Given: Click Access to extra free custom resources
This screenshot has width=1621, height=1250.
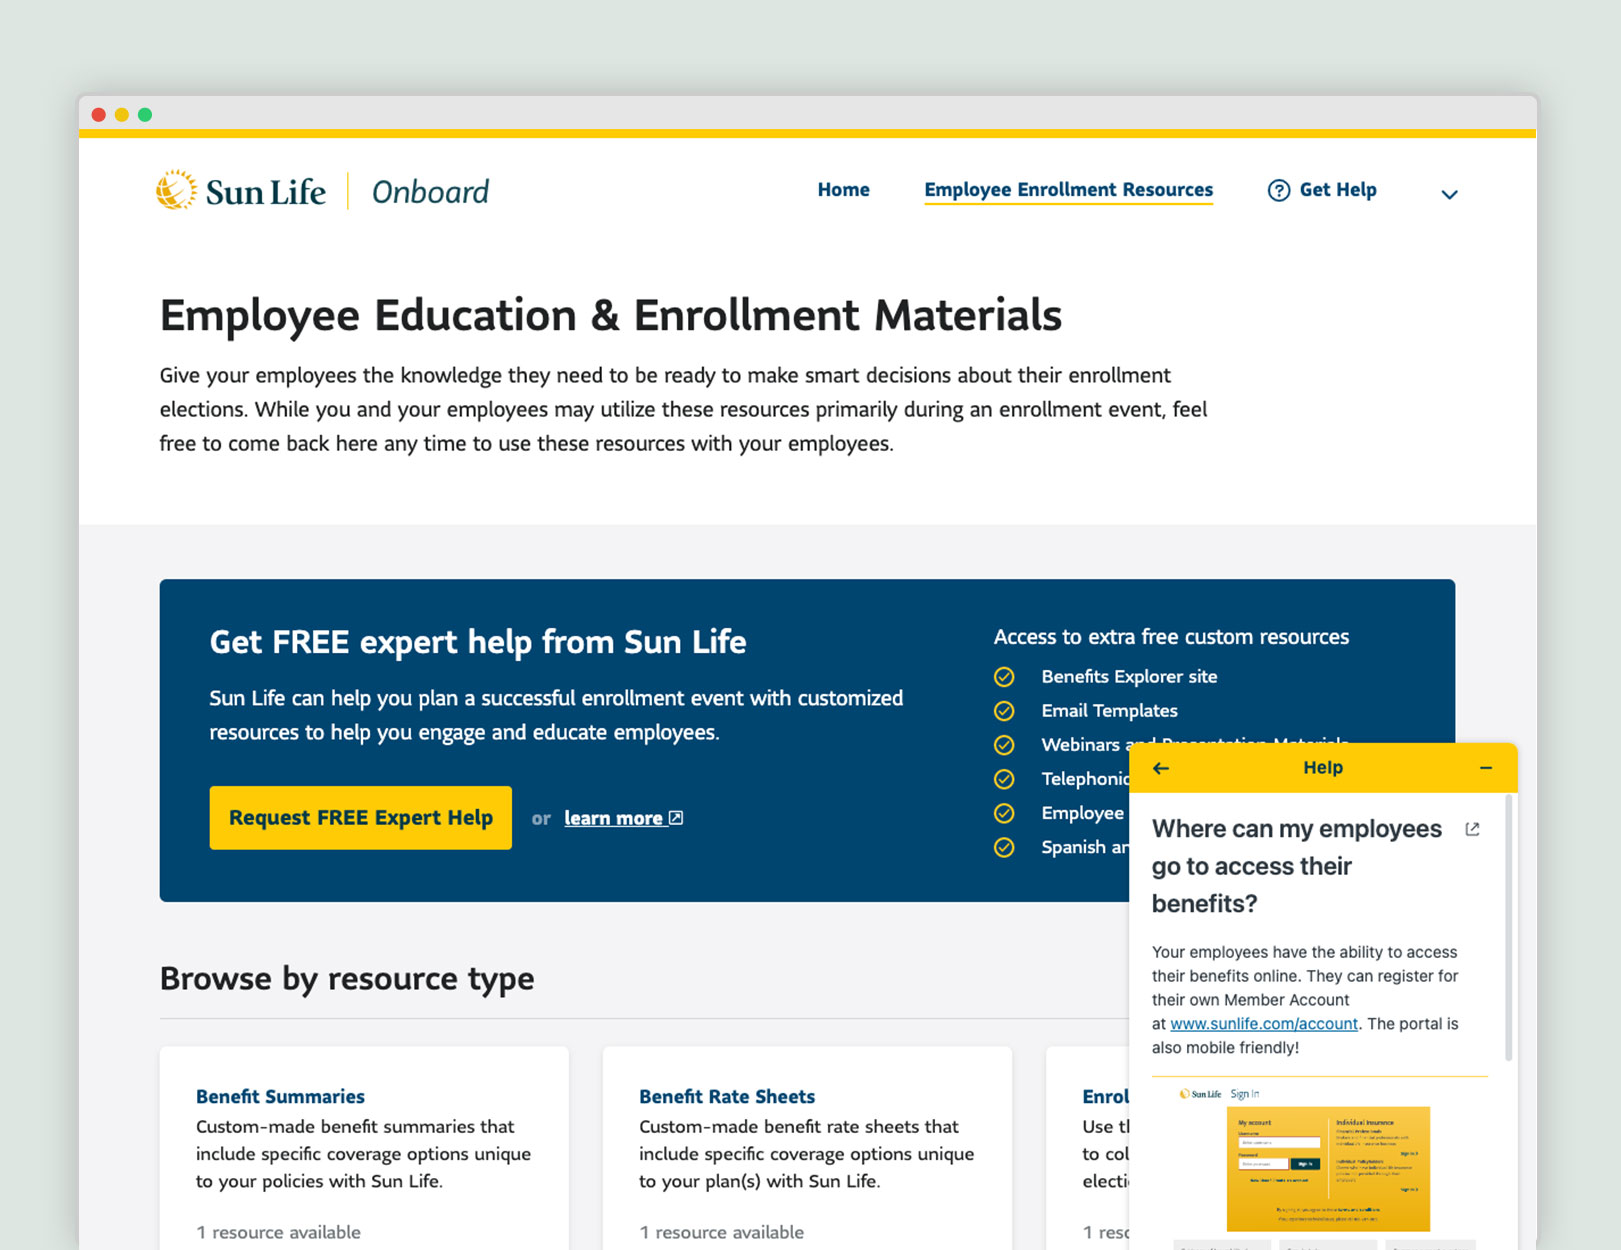Looking at the screenshot, I should coord(1171,637).
